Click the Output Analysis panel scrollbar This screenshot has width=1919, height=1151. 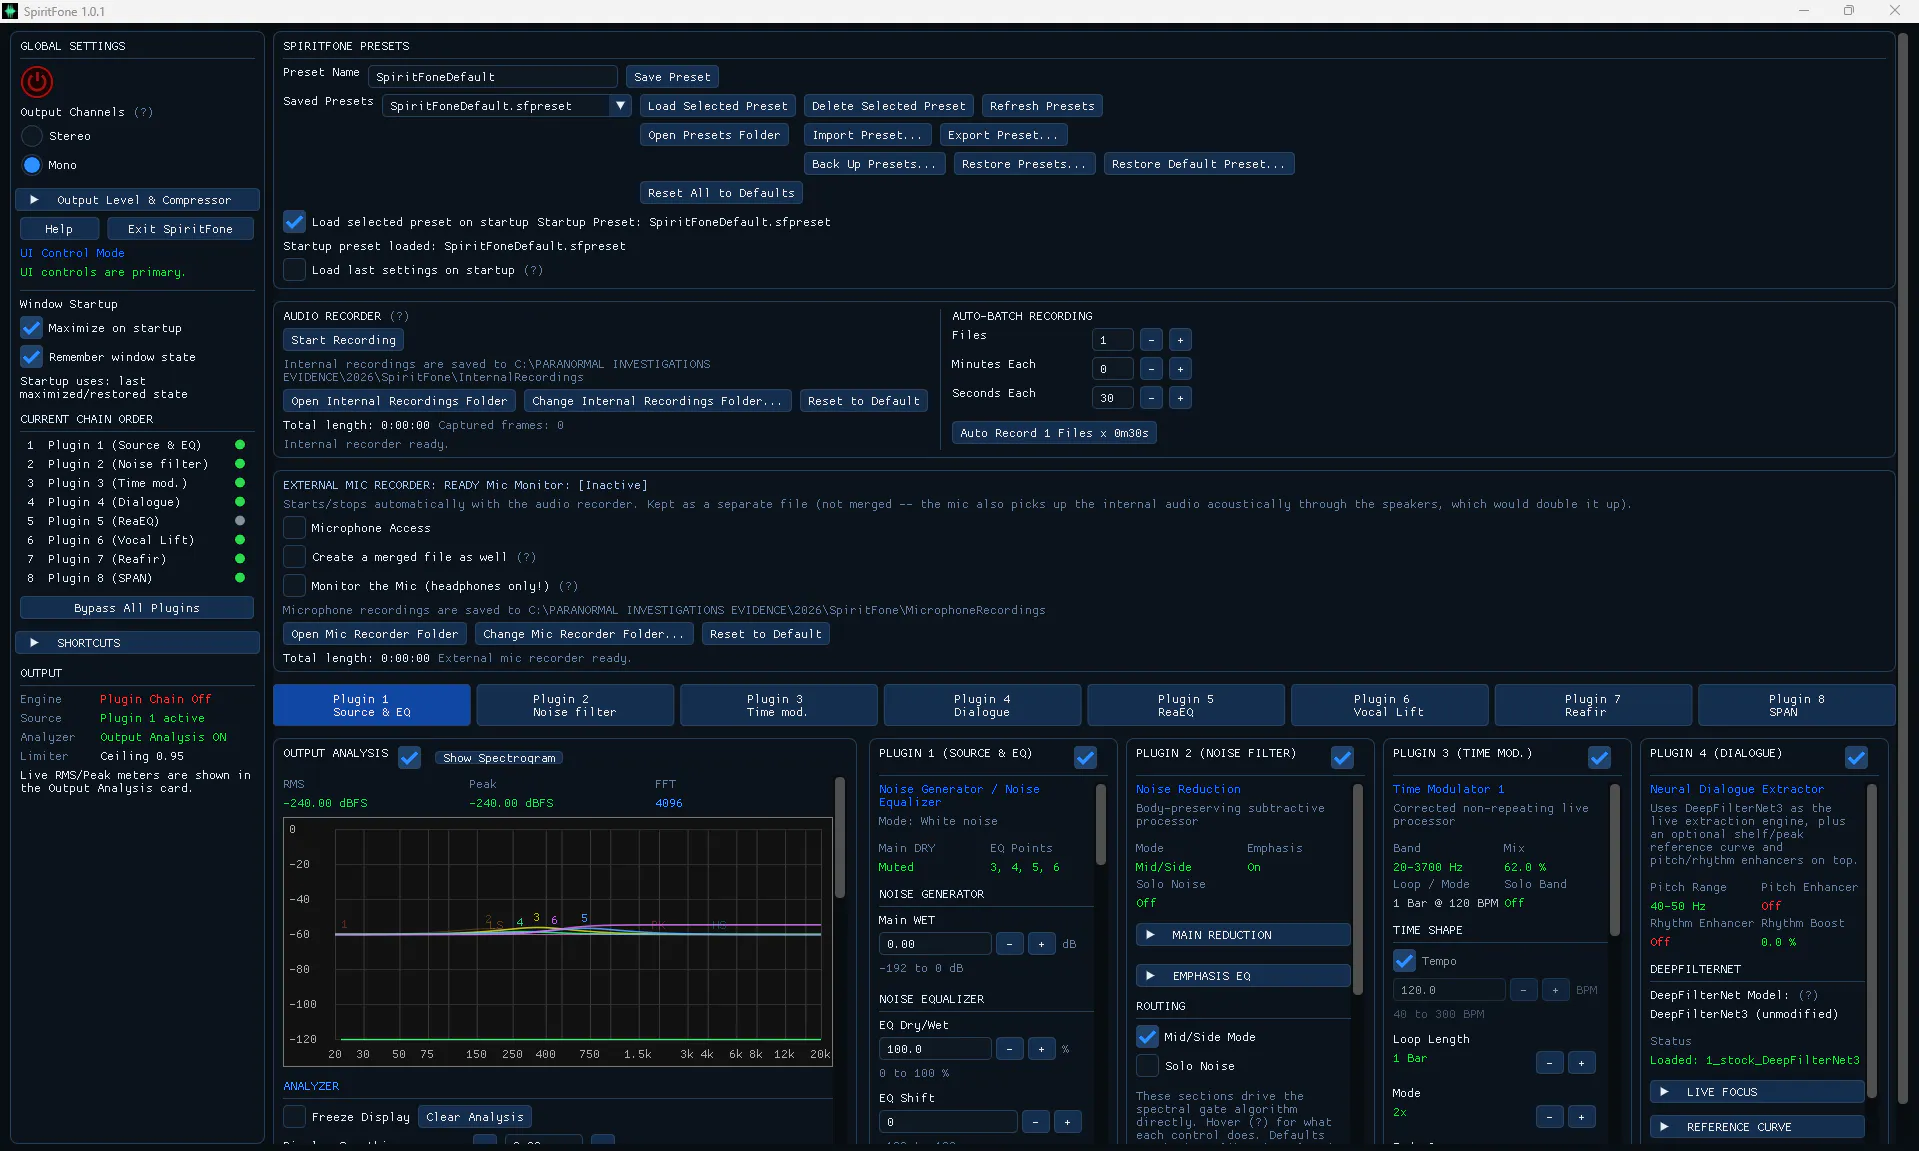(x=839, y=838)
